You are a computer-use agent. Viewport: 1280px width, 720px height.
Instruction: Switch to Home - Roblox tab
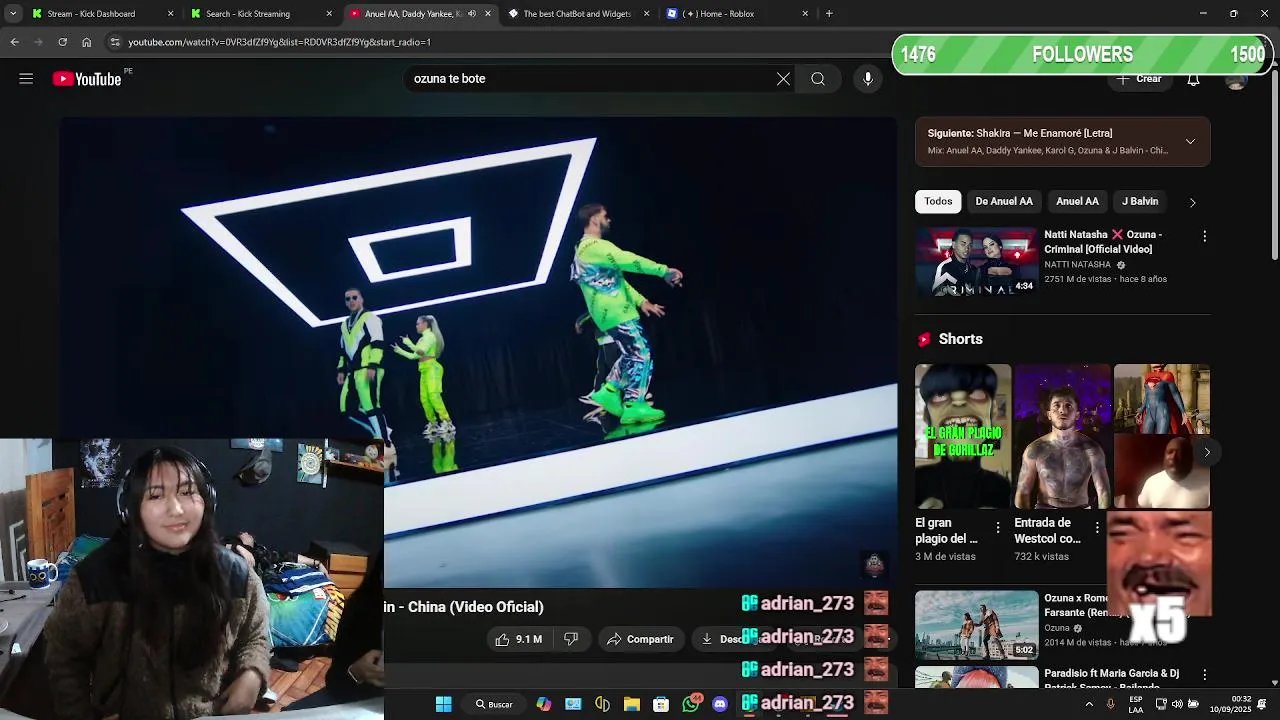point(735,14)
